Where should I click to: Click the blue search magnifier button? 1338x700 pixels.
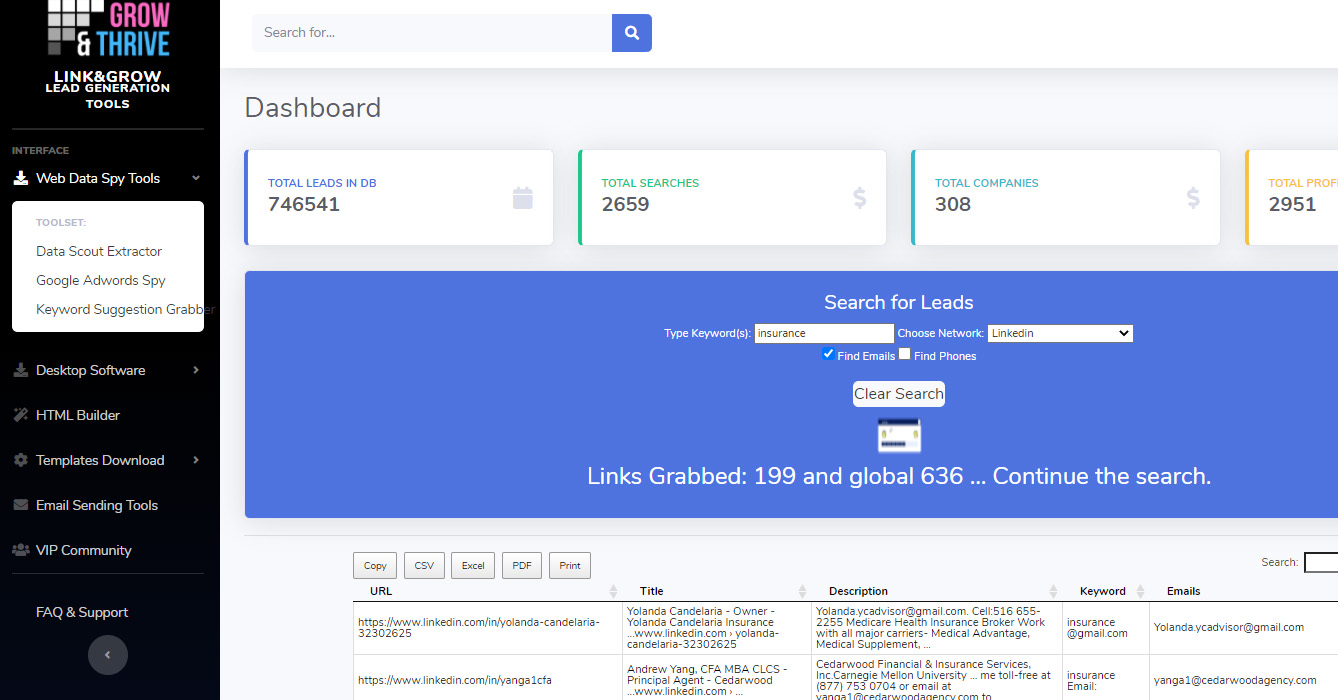[632, 33]
